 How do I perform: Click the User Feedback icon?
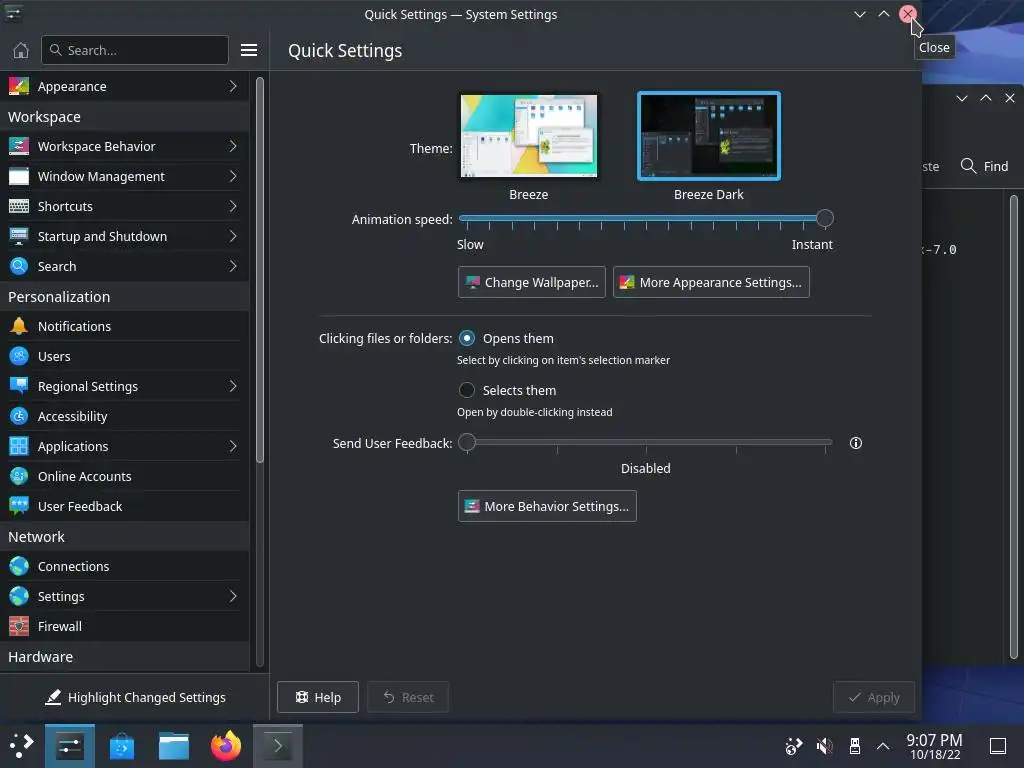tap(18, 506)
